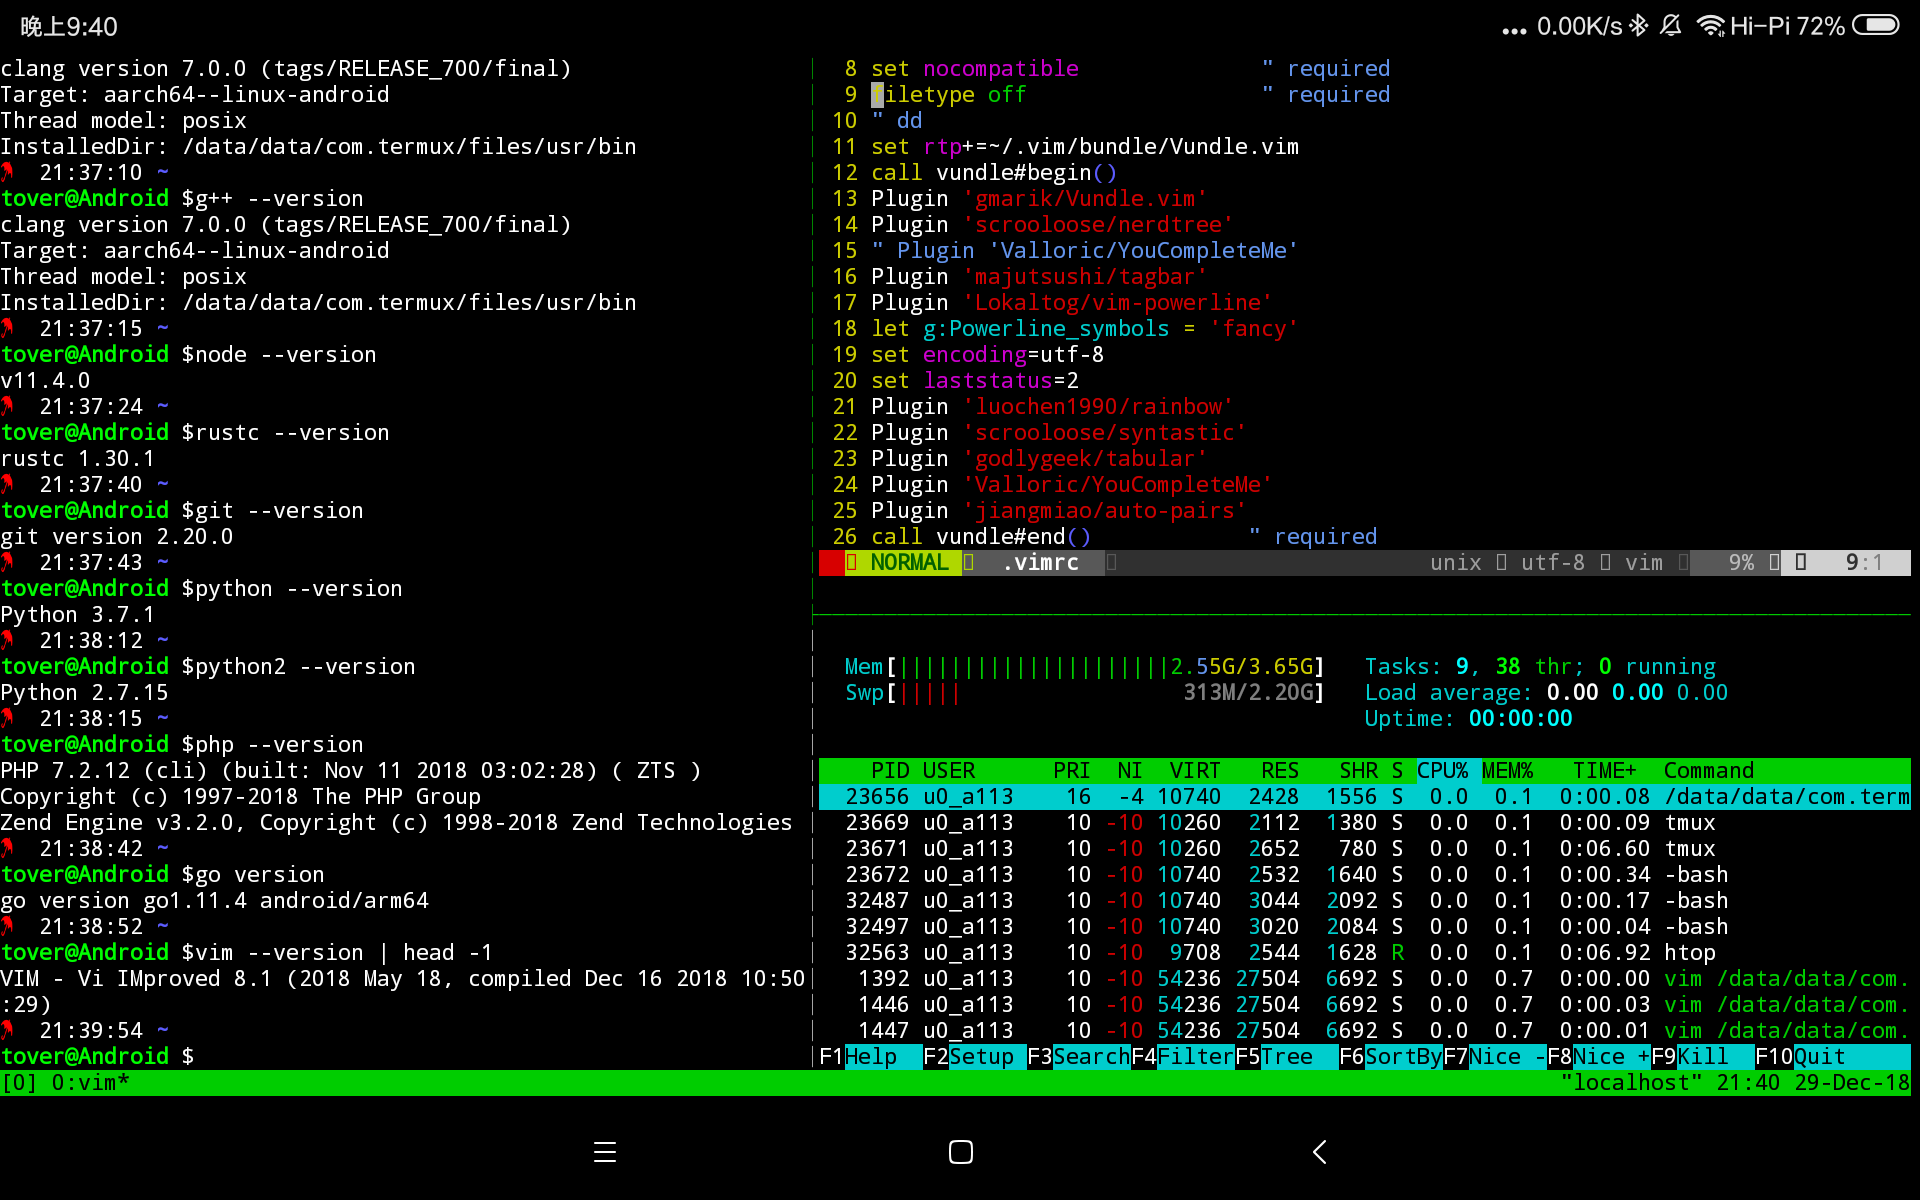
Task: Open the Android recent apps menu icon
Action: (x=605, y=1152)
